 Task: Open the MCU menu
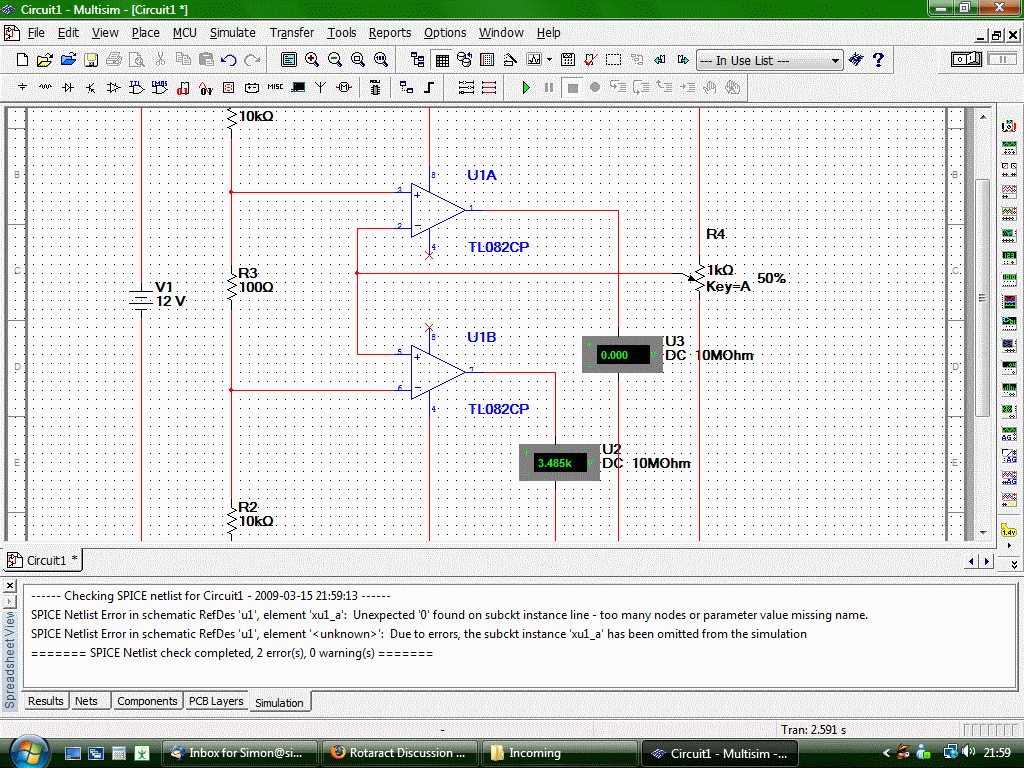[x=185, y=33]
